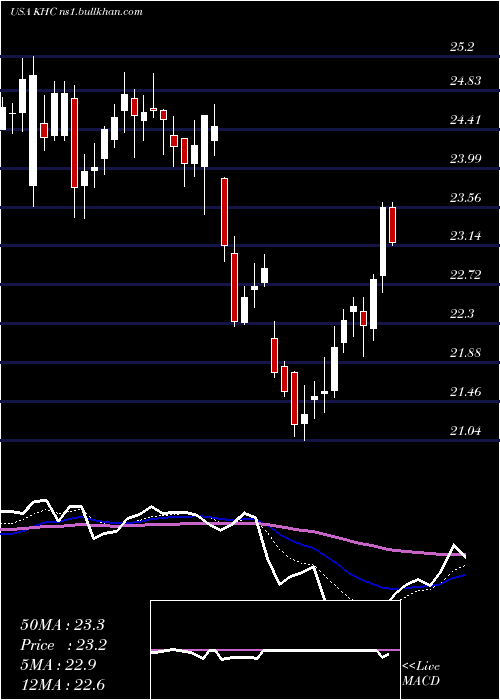
Task: Click the 24.83 price label
Action: point(466,81)
